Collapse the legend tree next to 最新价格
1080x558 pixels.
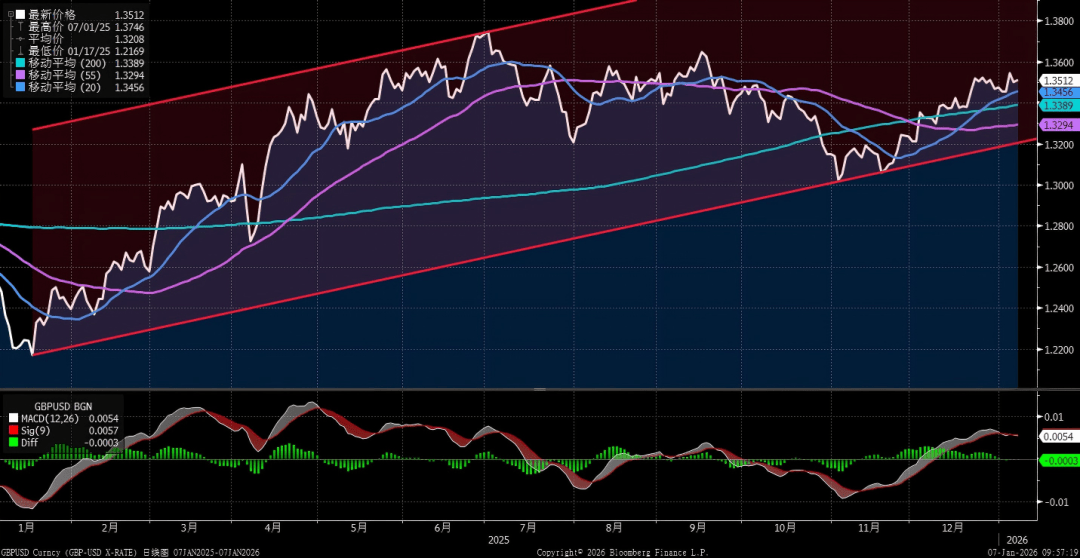(9, 15)
